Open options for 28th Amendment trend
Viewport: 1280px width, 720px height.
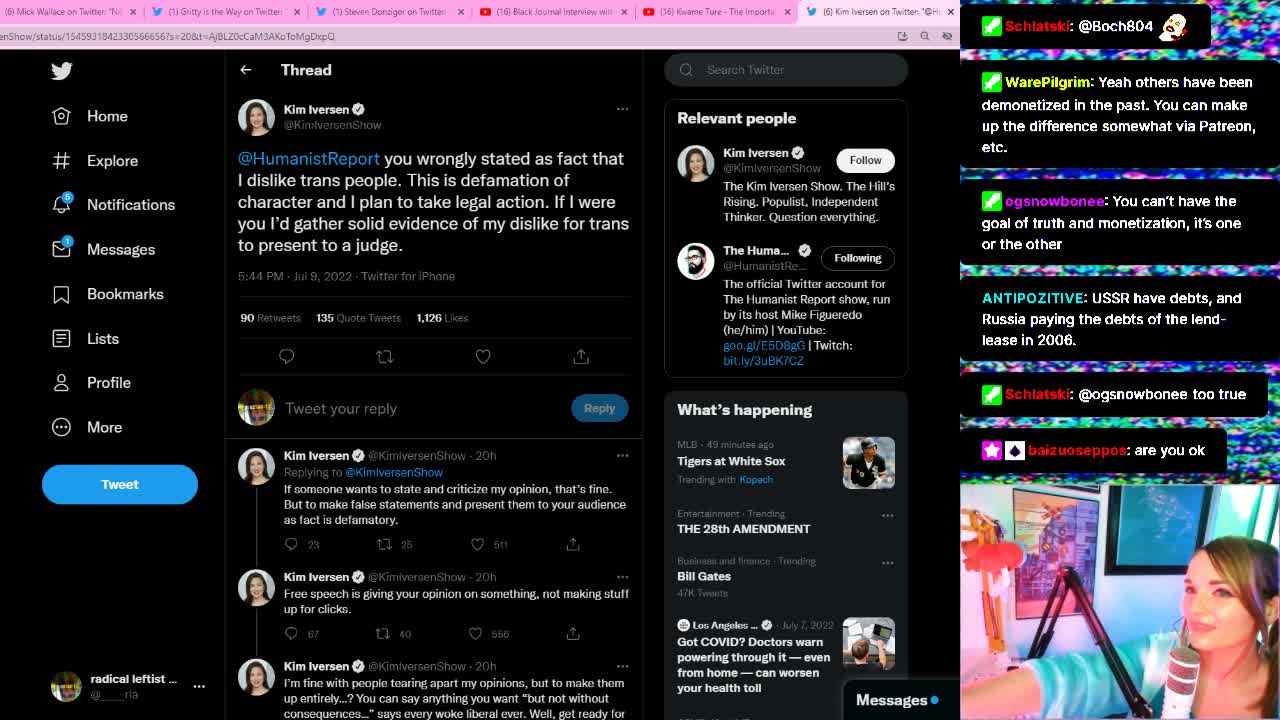pyautogui.click(x=887, y=515)
